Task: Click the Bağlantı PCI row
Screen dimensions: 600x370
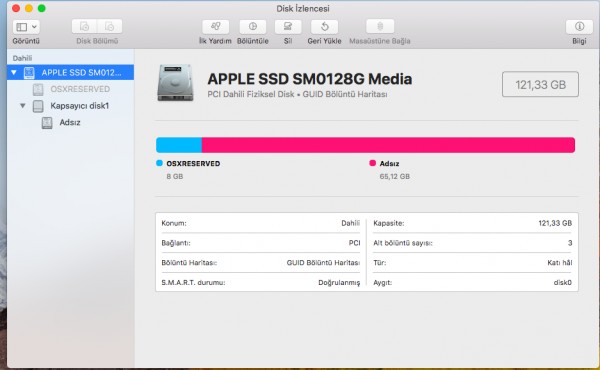Action: 261,243
